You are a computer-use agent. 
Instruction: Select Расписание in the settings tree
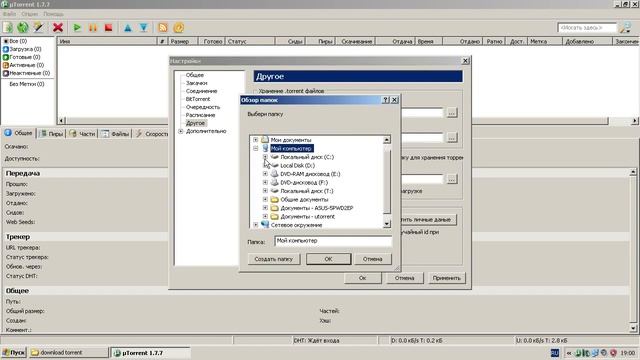pyautogui.click(x=200, y=115)
